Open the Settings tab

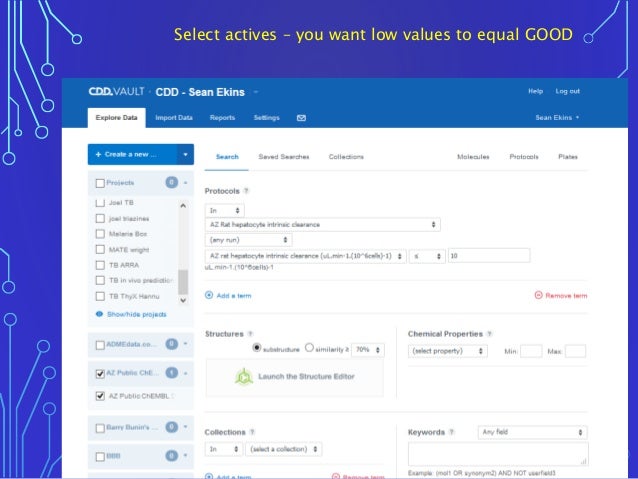267,118
